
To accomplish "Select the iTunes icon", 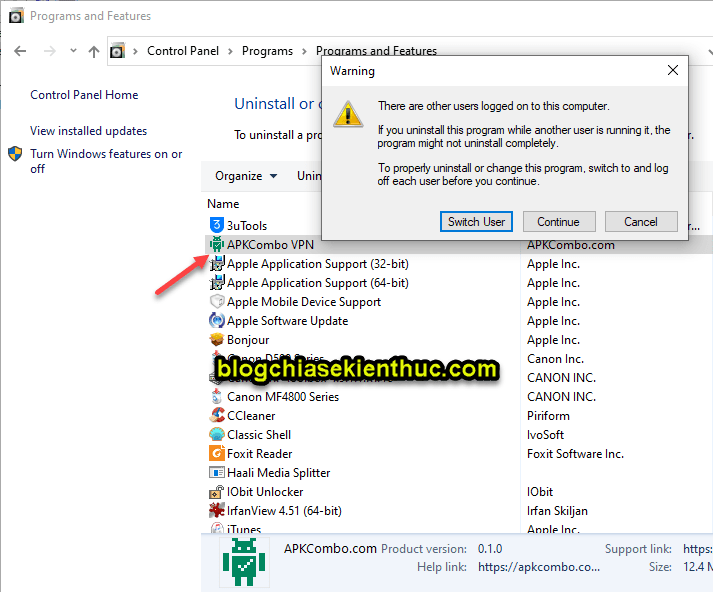I will coord(217,528).
